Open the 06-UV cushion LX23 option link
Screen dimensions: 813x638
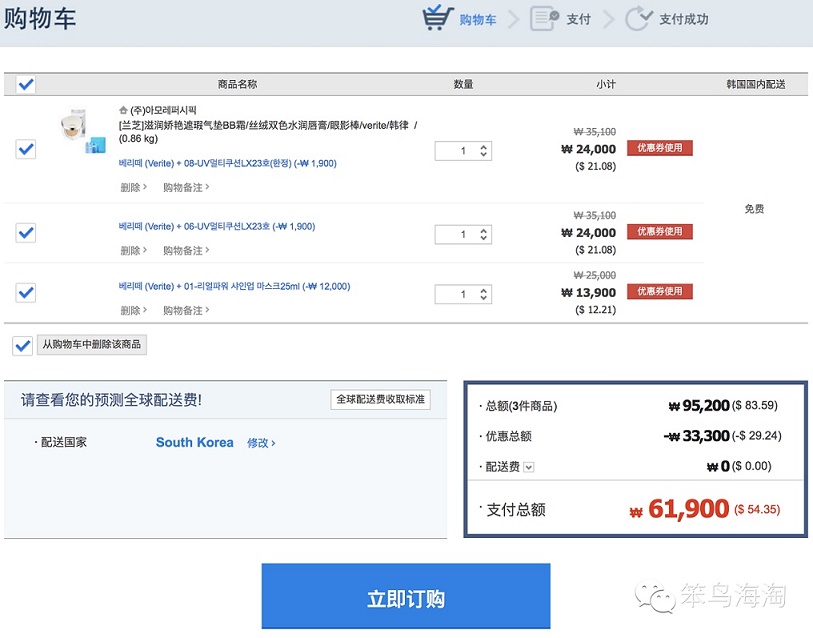point(217,227)
